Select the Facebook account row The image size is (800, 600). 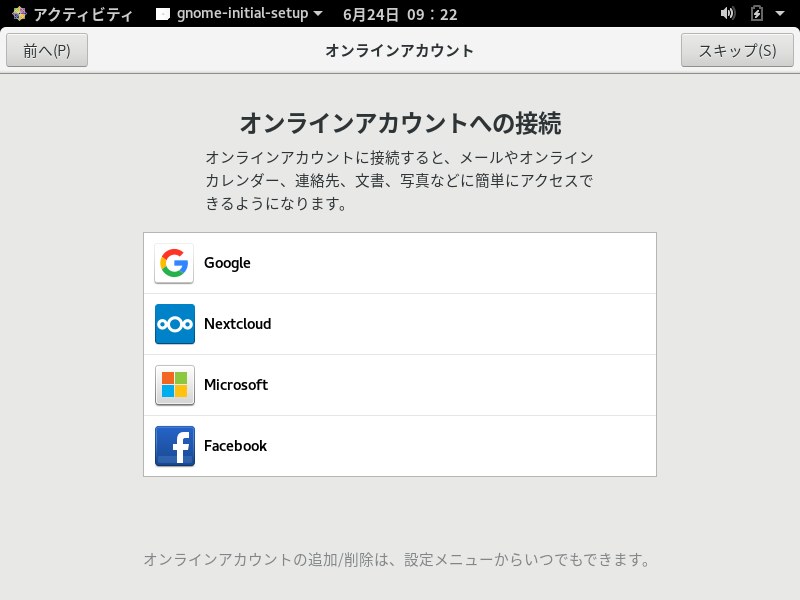[400, 446]
